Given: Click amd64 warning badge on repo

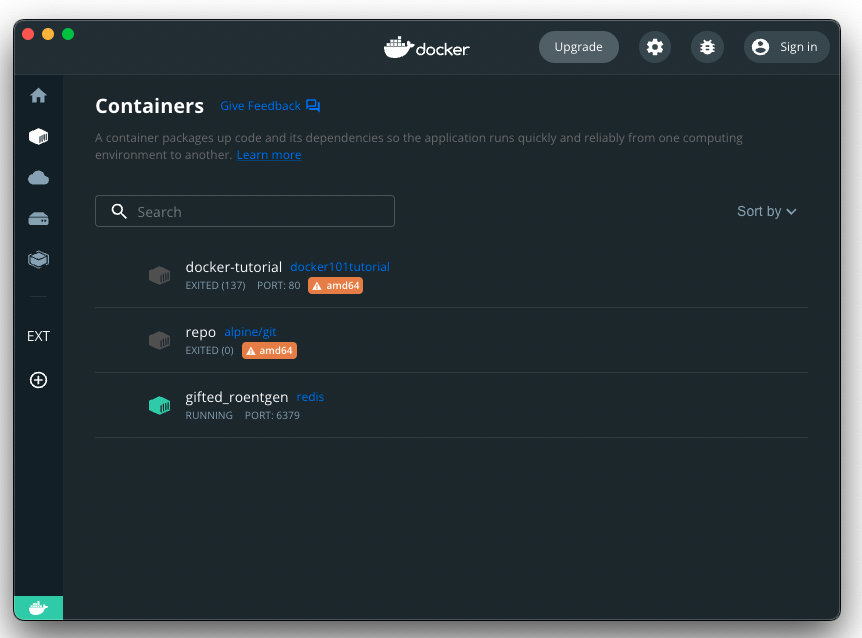Looking at the screenshot, I should (x=269, y=351).
